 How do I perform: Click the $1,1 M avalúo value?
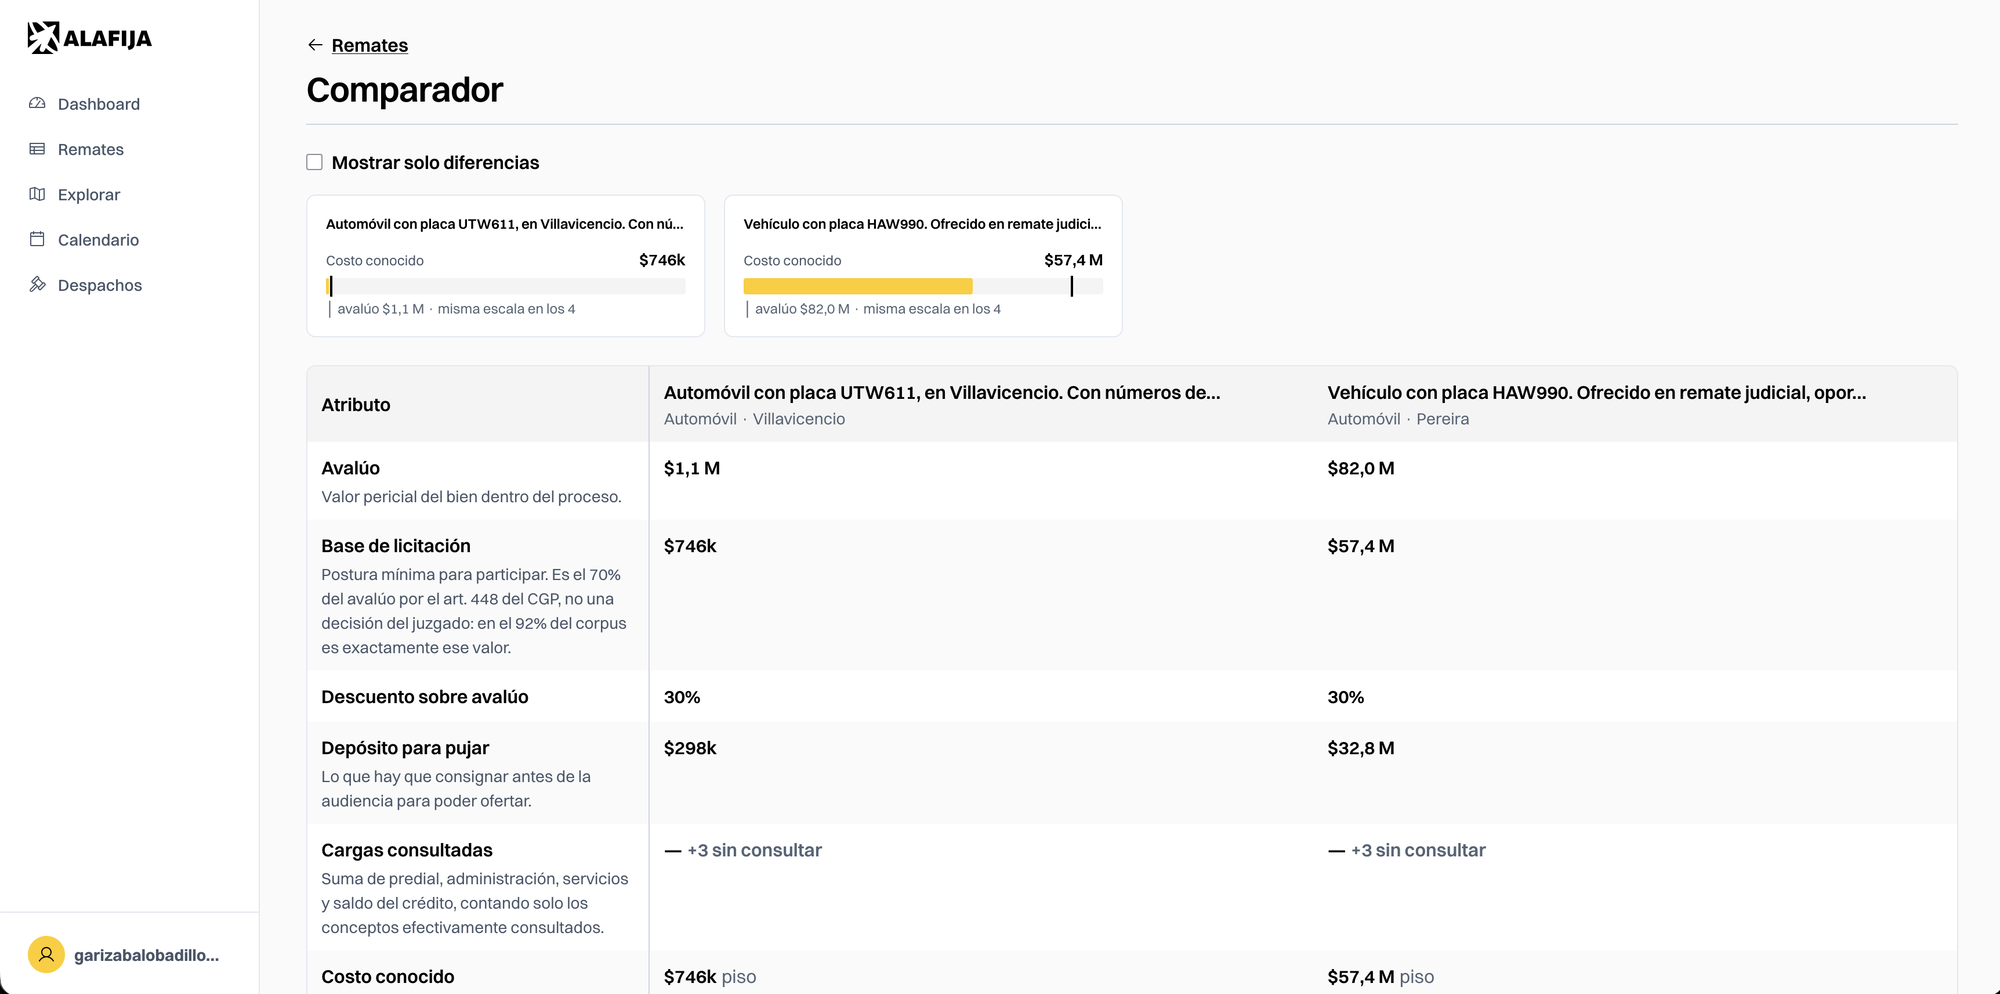click(692, 468)
